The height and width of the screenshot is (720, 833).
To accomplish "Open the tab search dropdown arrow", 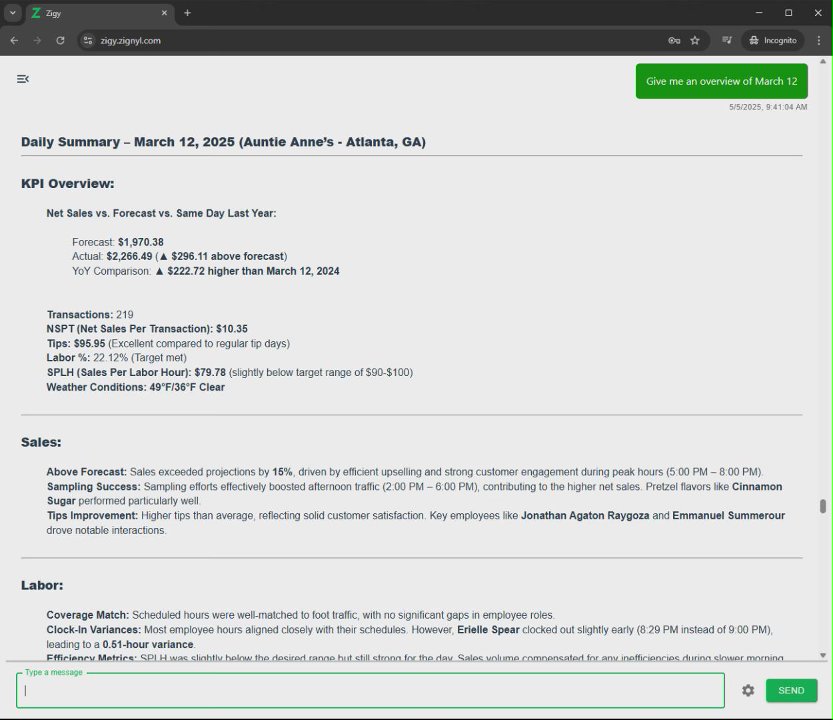I will tap(13, 13).
